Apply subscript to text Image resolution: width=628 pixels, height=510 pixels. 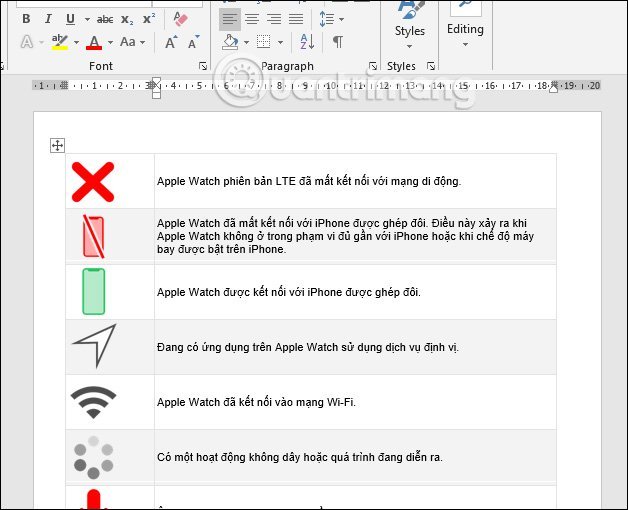pyautogui.click(x=127, y=19)
